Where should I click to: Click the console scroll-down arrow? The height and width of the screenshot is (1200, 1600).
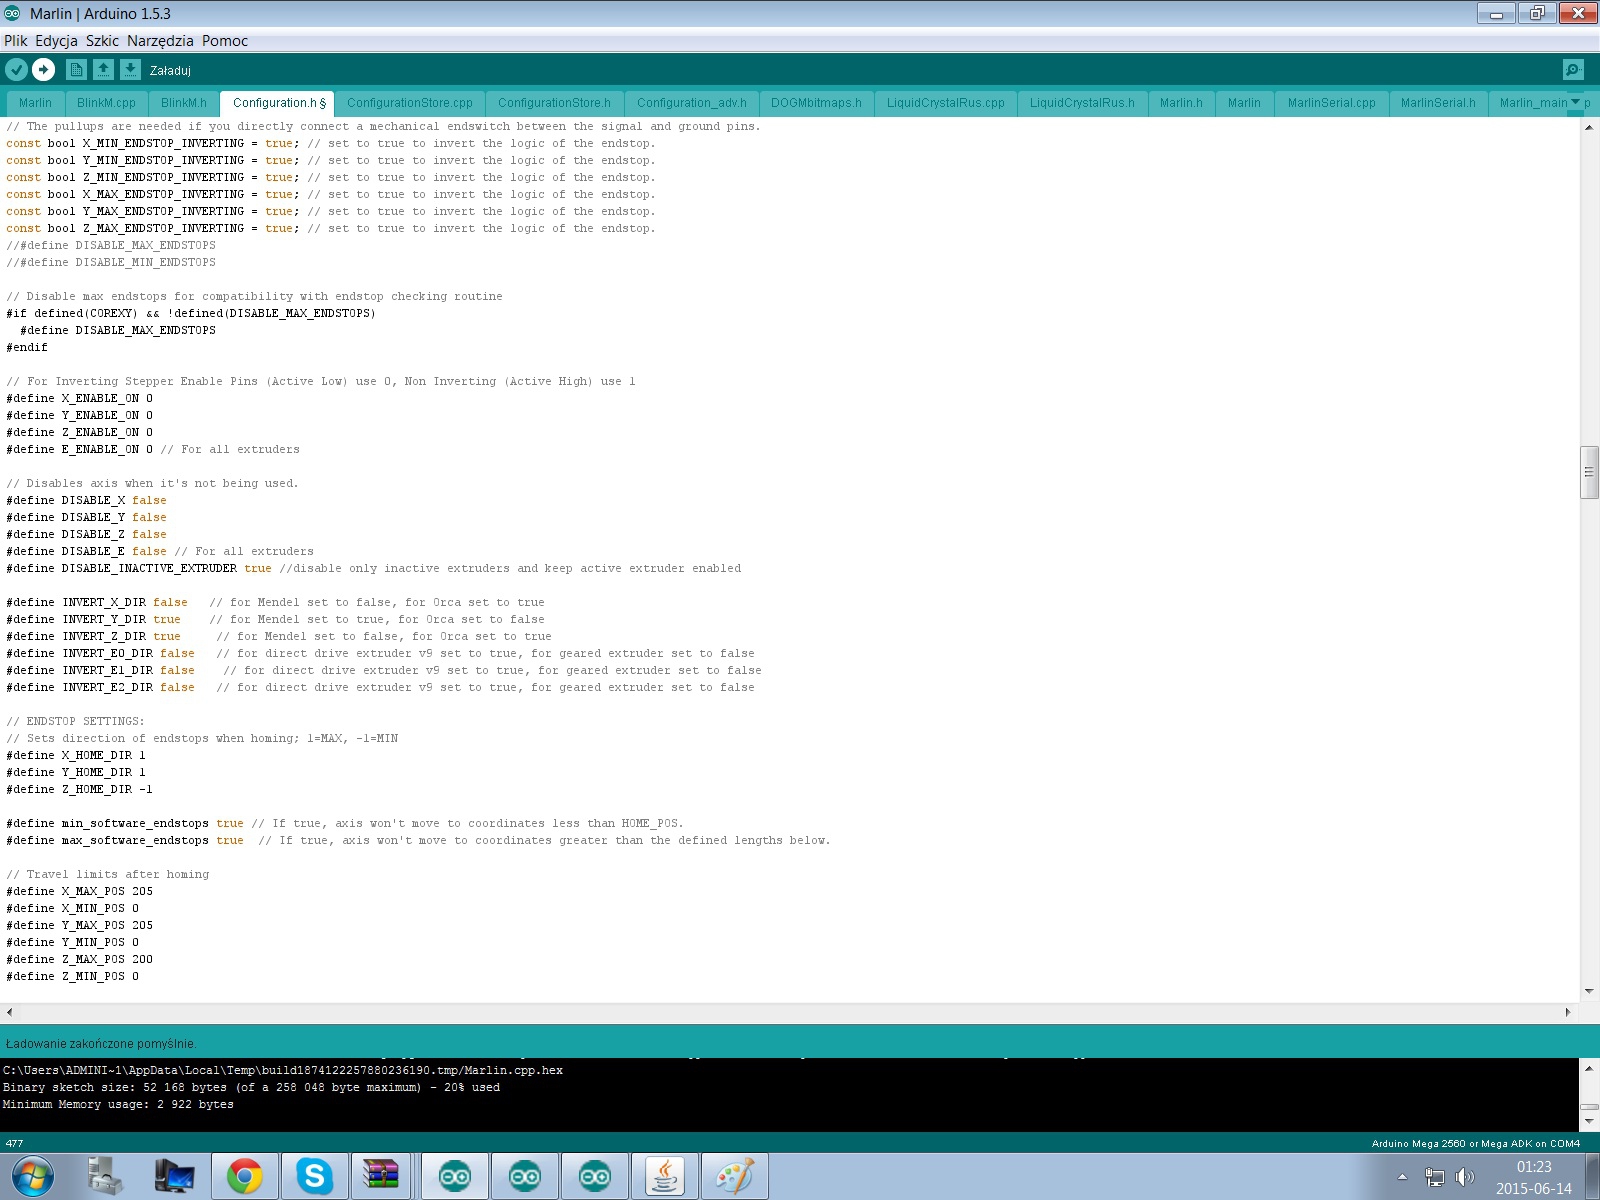1589,1121
